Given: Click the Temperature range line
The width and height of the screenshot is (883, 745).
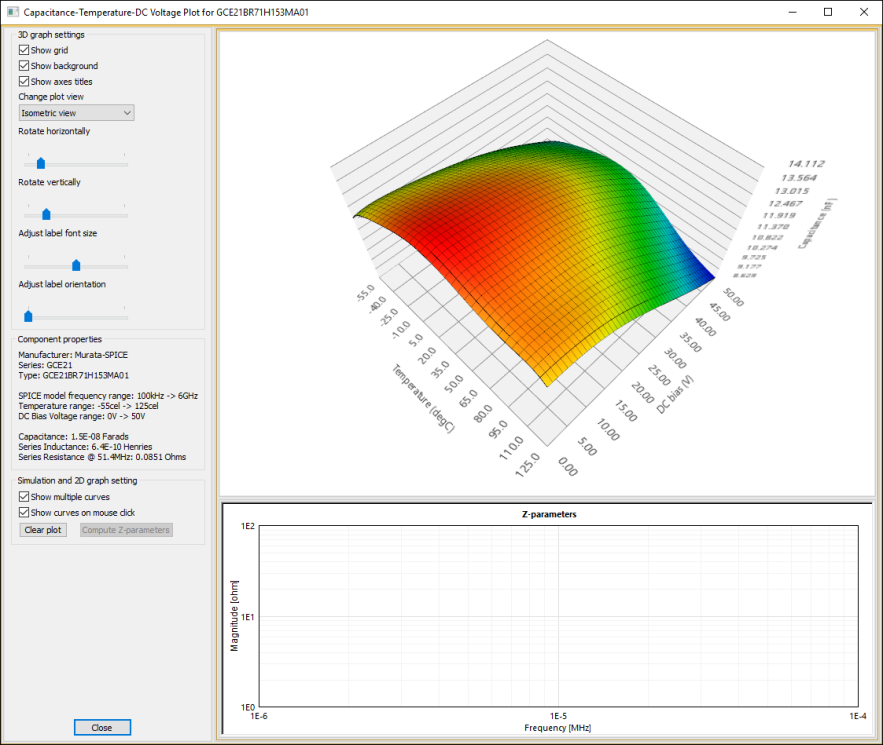Looking at the screenshot, I should pyautogui.click(x=88, y=406).
